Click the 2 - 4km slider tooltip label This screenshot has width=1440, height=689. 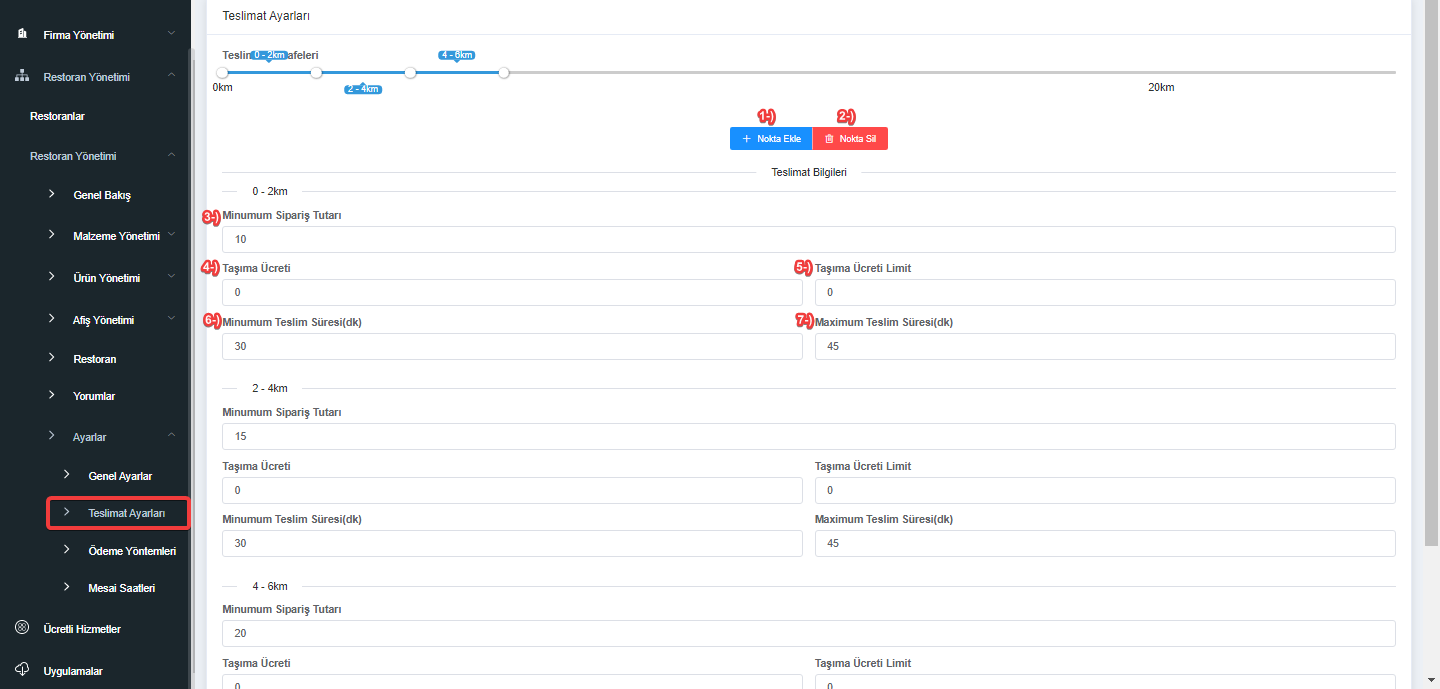364,89
